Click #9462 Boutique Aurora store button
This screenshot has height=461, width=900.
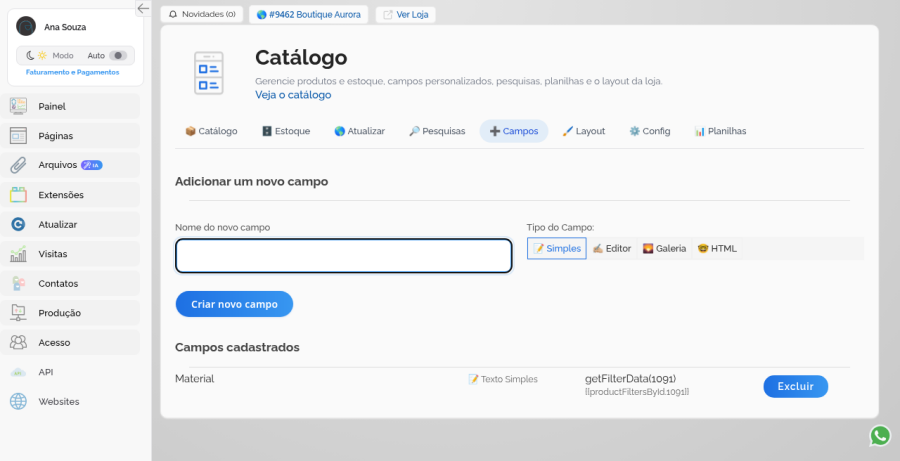point(309,14)
